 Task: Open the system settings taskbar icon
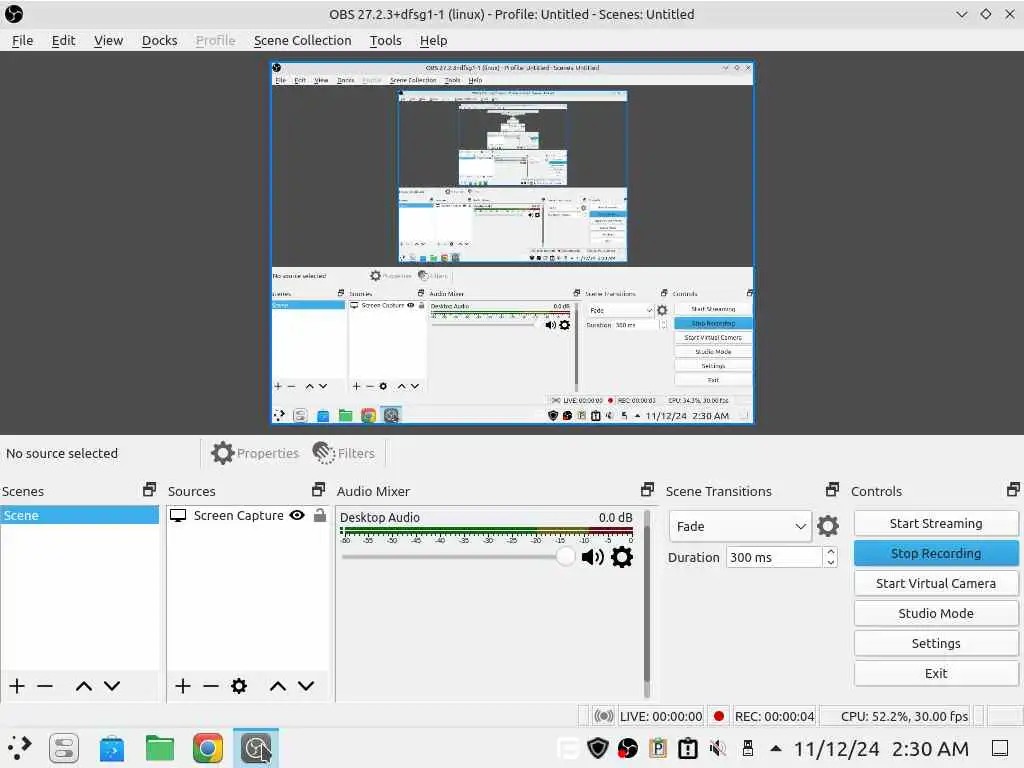tap(64, 748)
